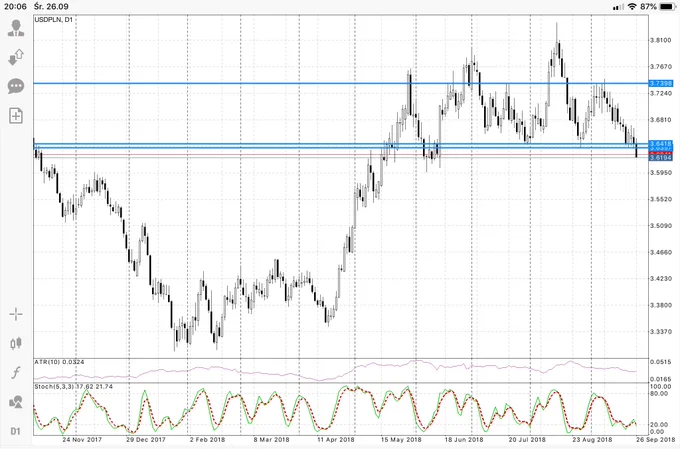Click the 3.5950 price axis value
The height and width of the screenshot is (449, 680).
coord(660,173)
